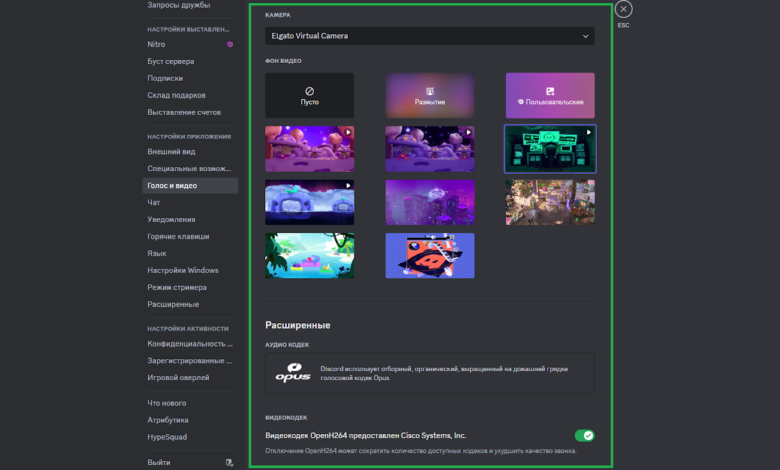Image resolution: width=780 pixels, height=470 pixels.
Task: Click the logout icon next to Выйти
Action: click(x=230, y=462)
